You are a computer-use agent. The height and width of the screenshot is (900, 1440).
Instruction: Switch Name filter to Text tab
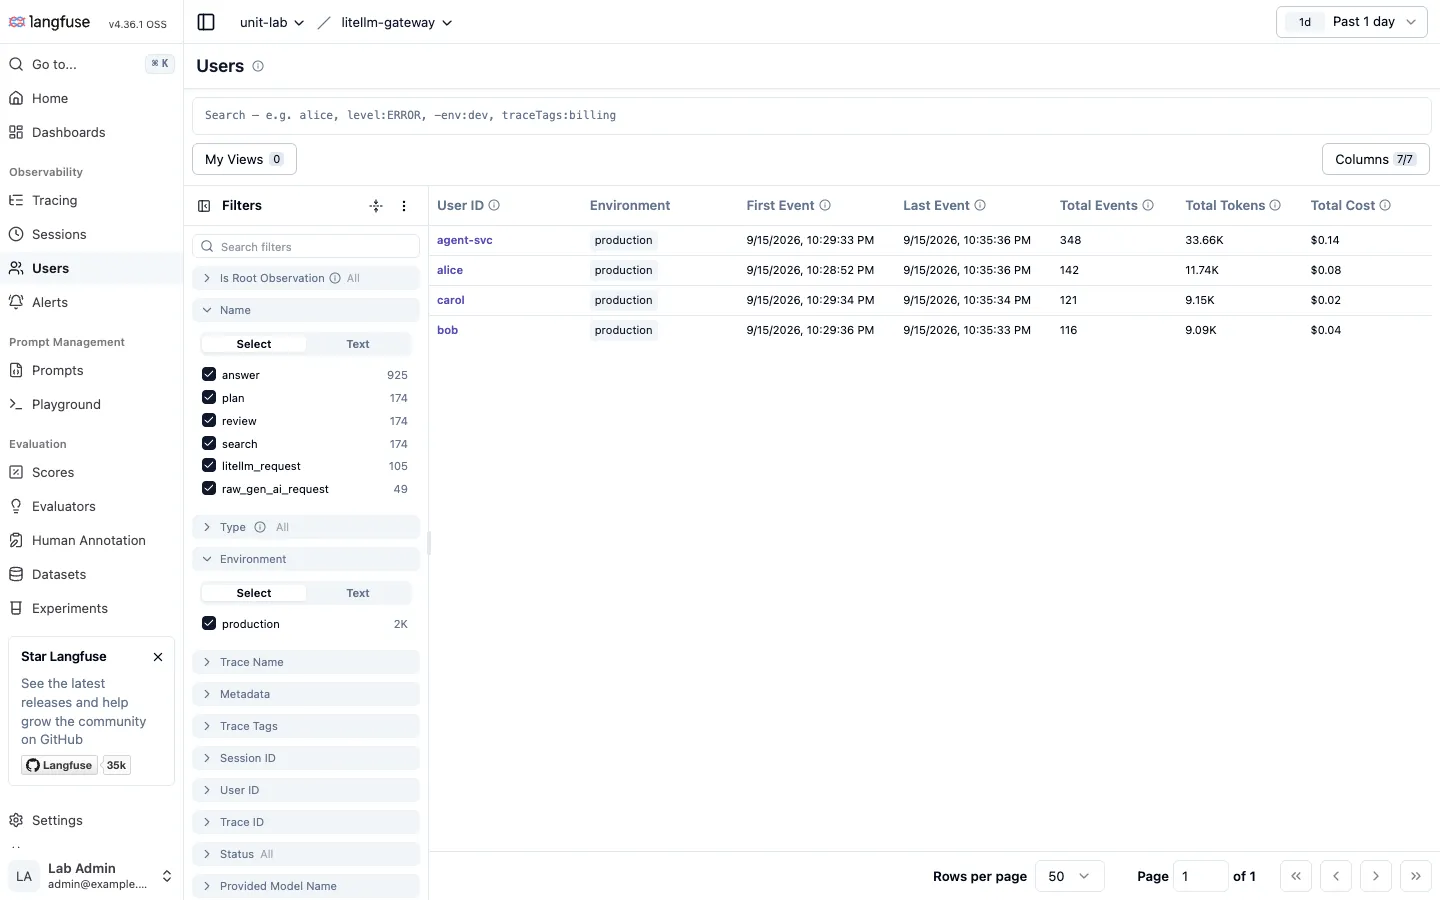pyautogui.click(x=358, y=344)
